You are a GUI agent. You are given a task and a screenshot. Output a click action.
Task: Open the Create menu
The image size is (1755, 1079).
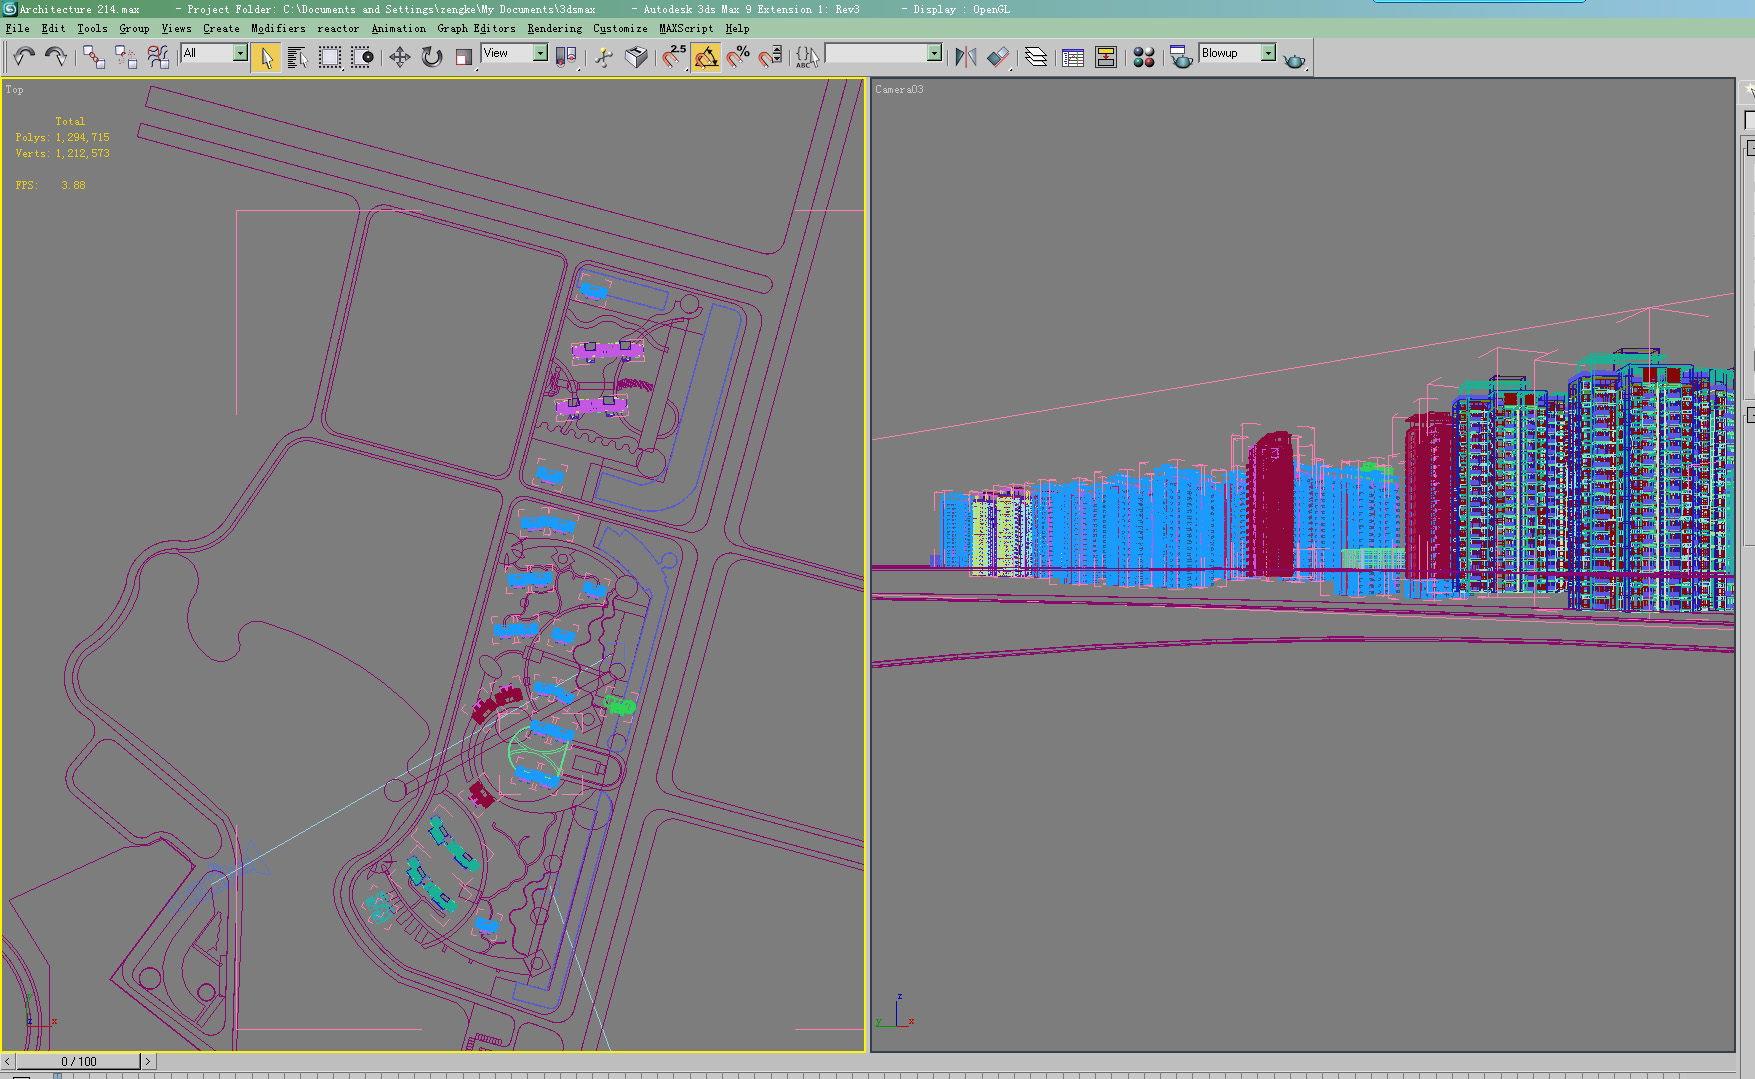pyautogui.click(x=221, y=28)
